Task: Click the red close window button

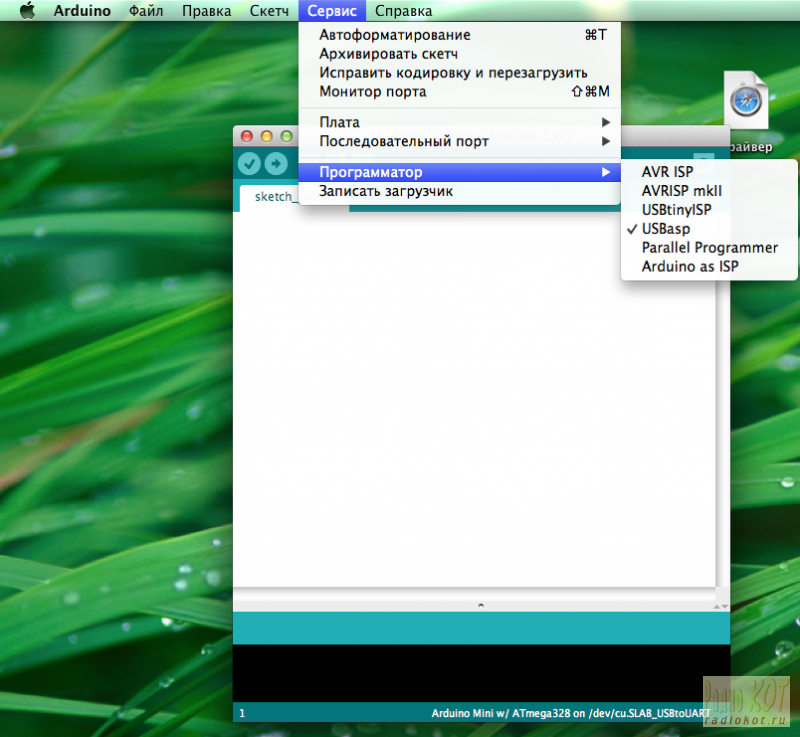Action: point(247,136)
